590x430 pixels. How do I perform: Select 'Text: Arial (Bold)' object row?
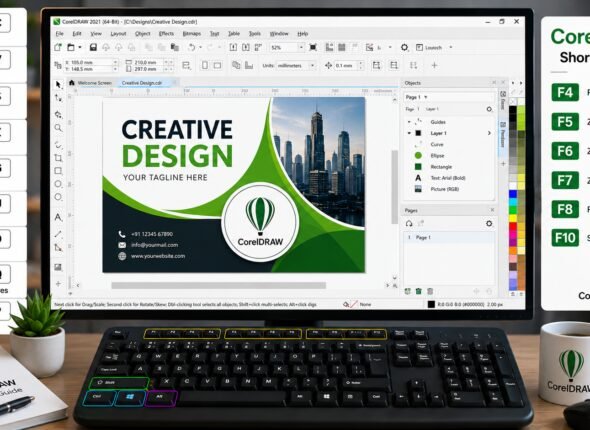click(x=450, y=178)
